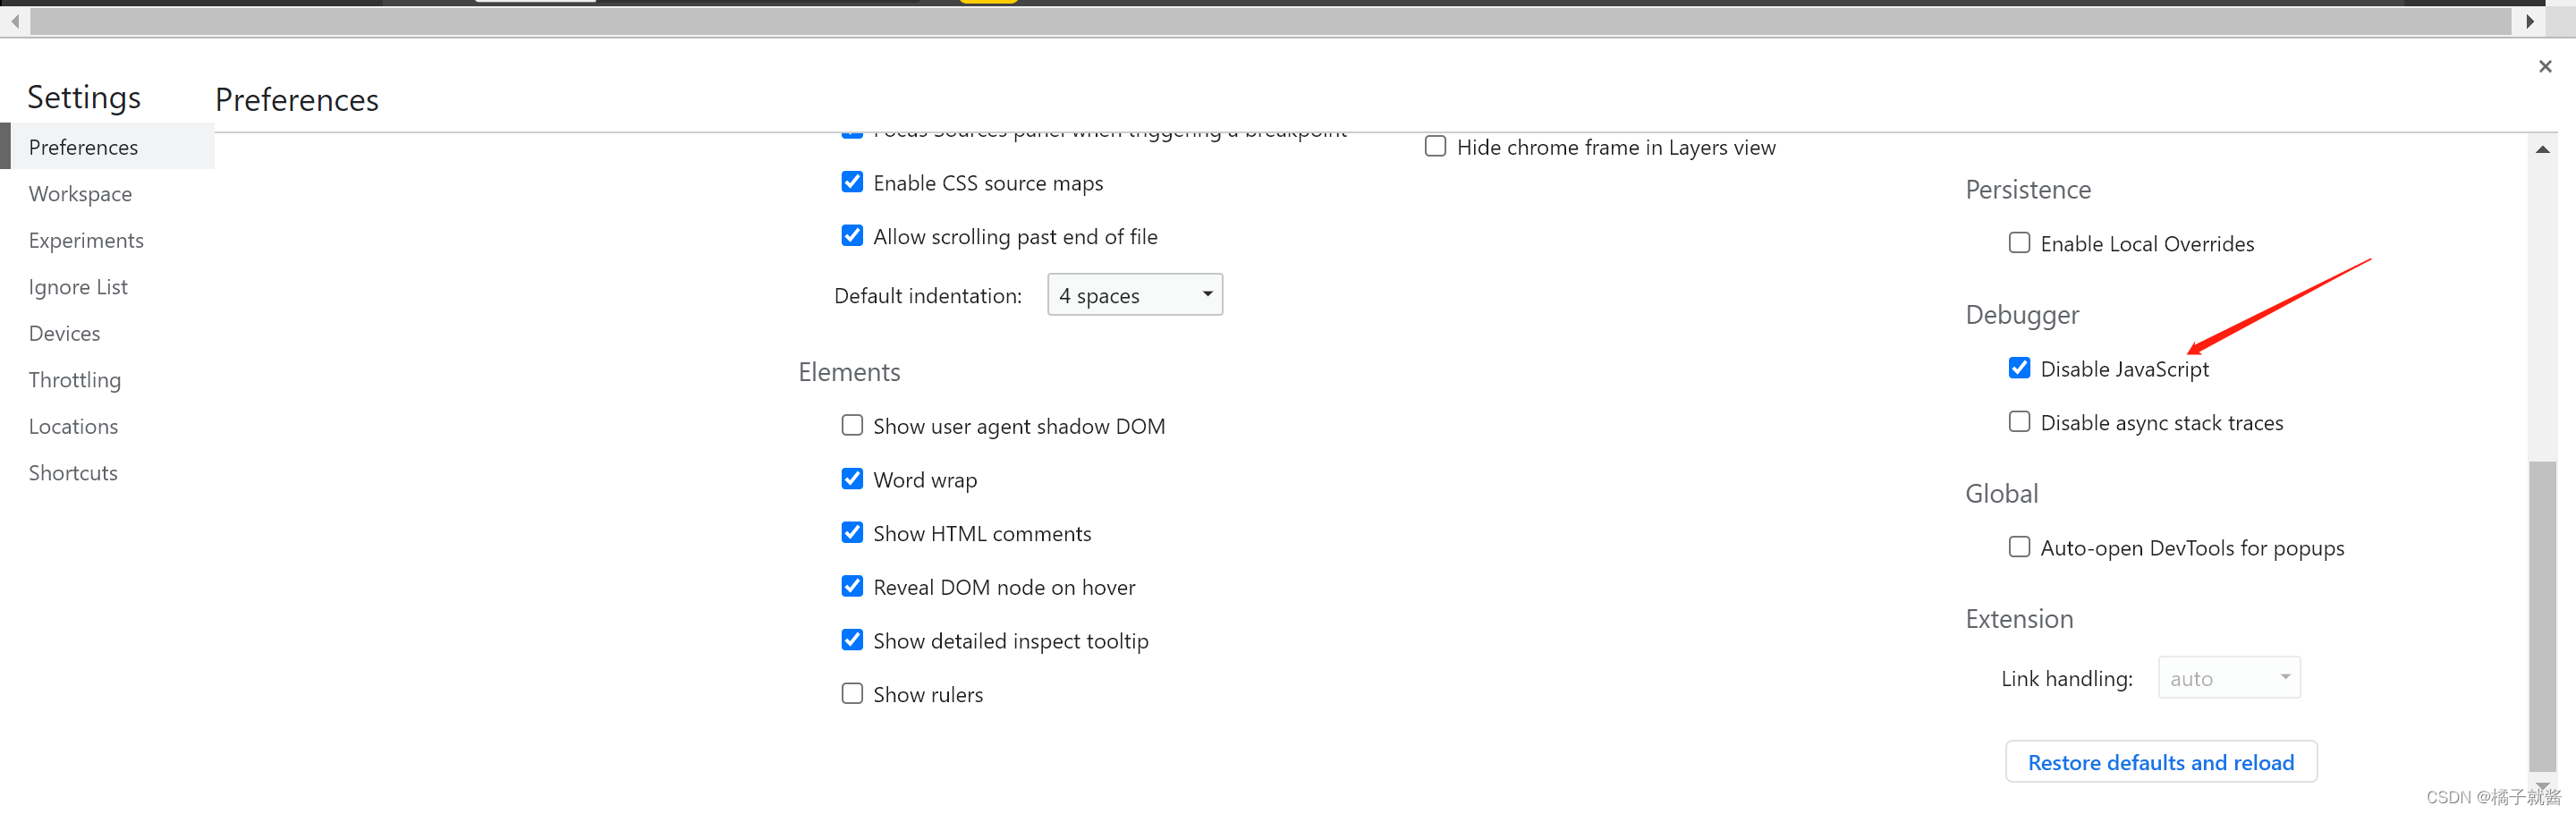
Task: Click the vertical scrollbar thumb in preferences
Action: pos(2542,616)
